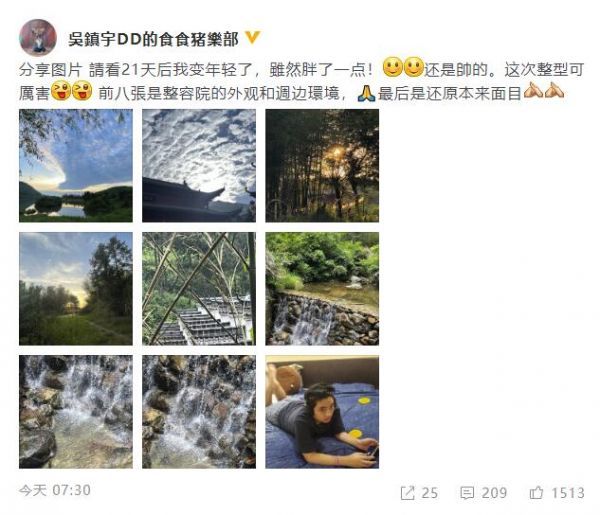Open the grassy path at dusk photo
This screenshot has width=600, height=515.
tap(76, 289)
